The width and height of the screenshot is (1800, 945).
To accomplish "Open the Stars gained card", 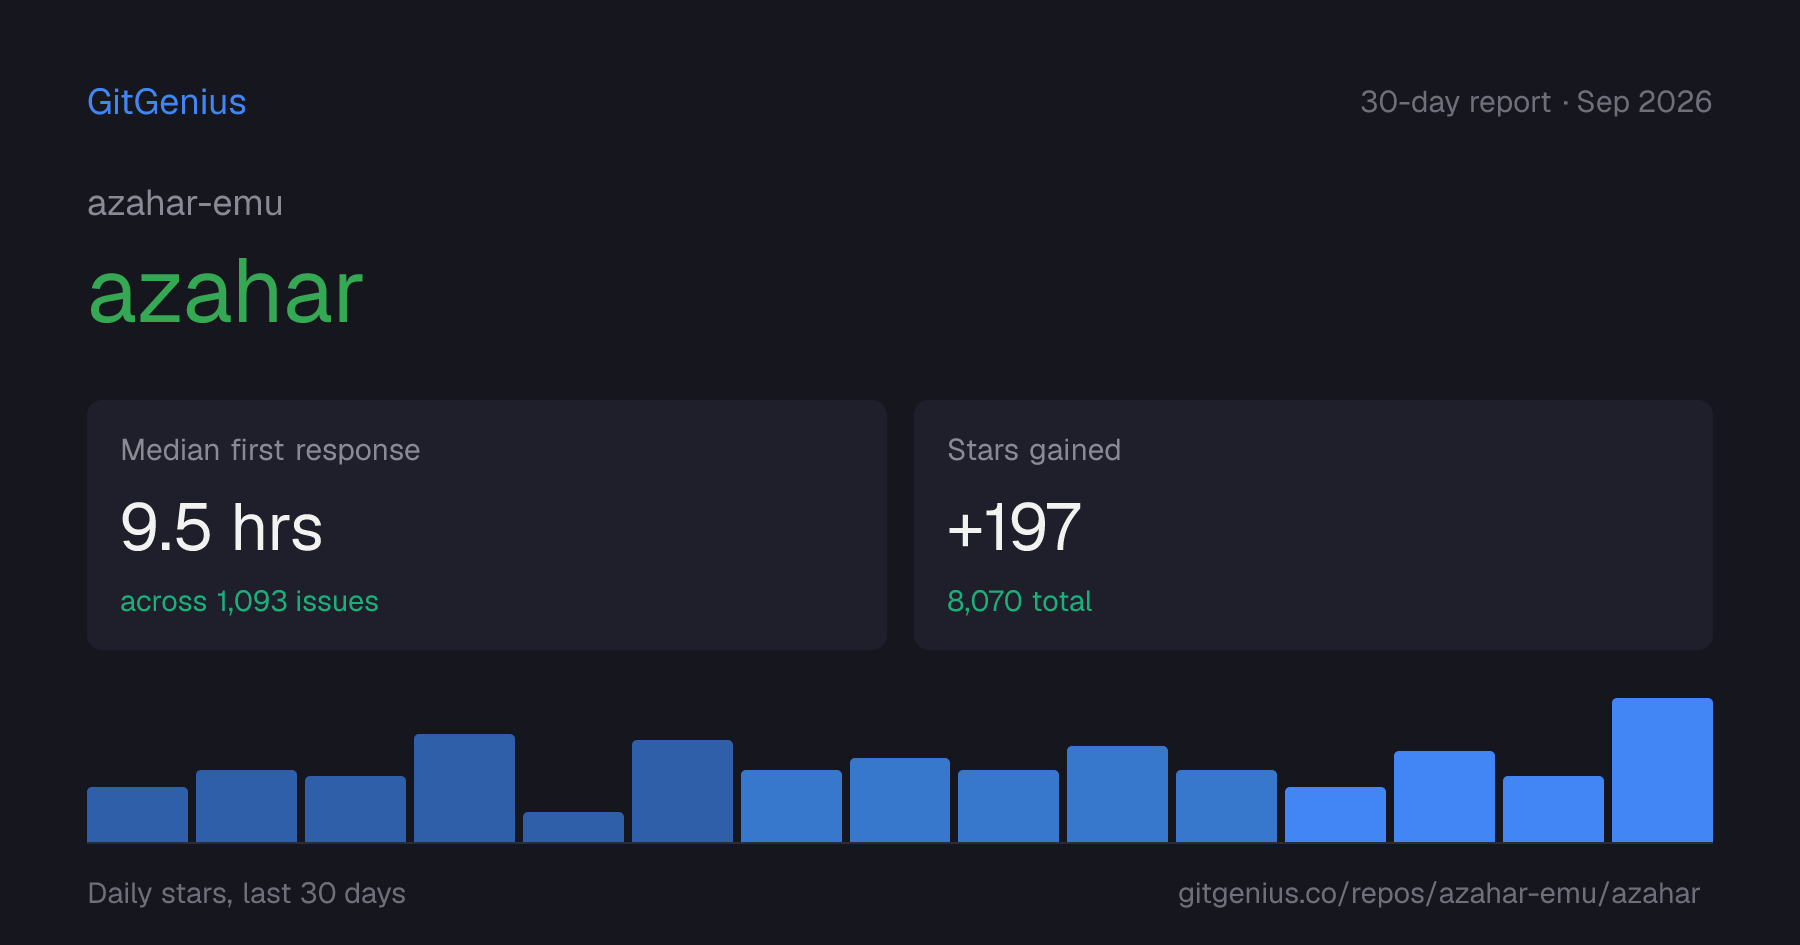I will [1313, 525].
